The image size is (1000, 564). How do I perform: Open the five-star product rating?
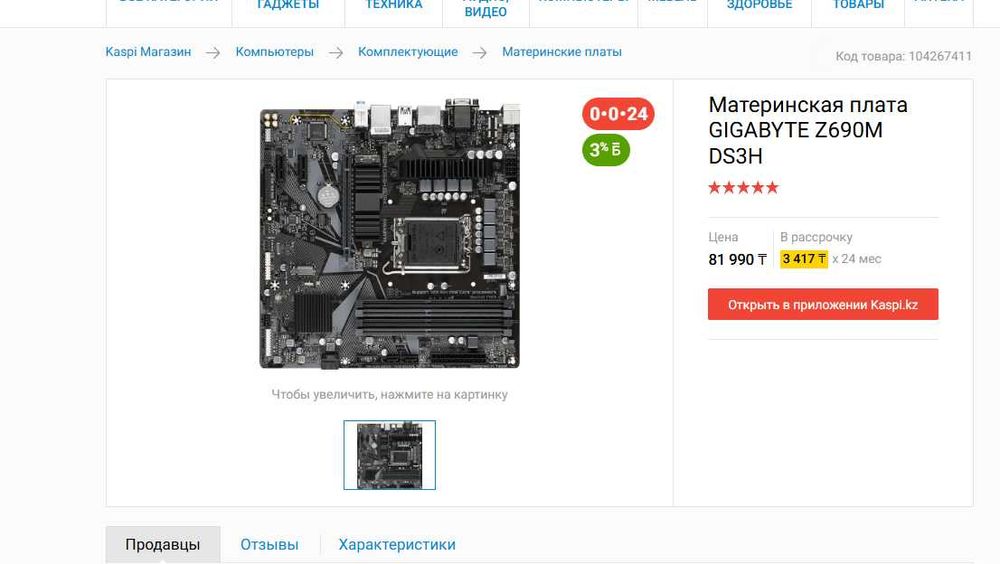(744, 188)
